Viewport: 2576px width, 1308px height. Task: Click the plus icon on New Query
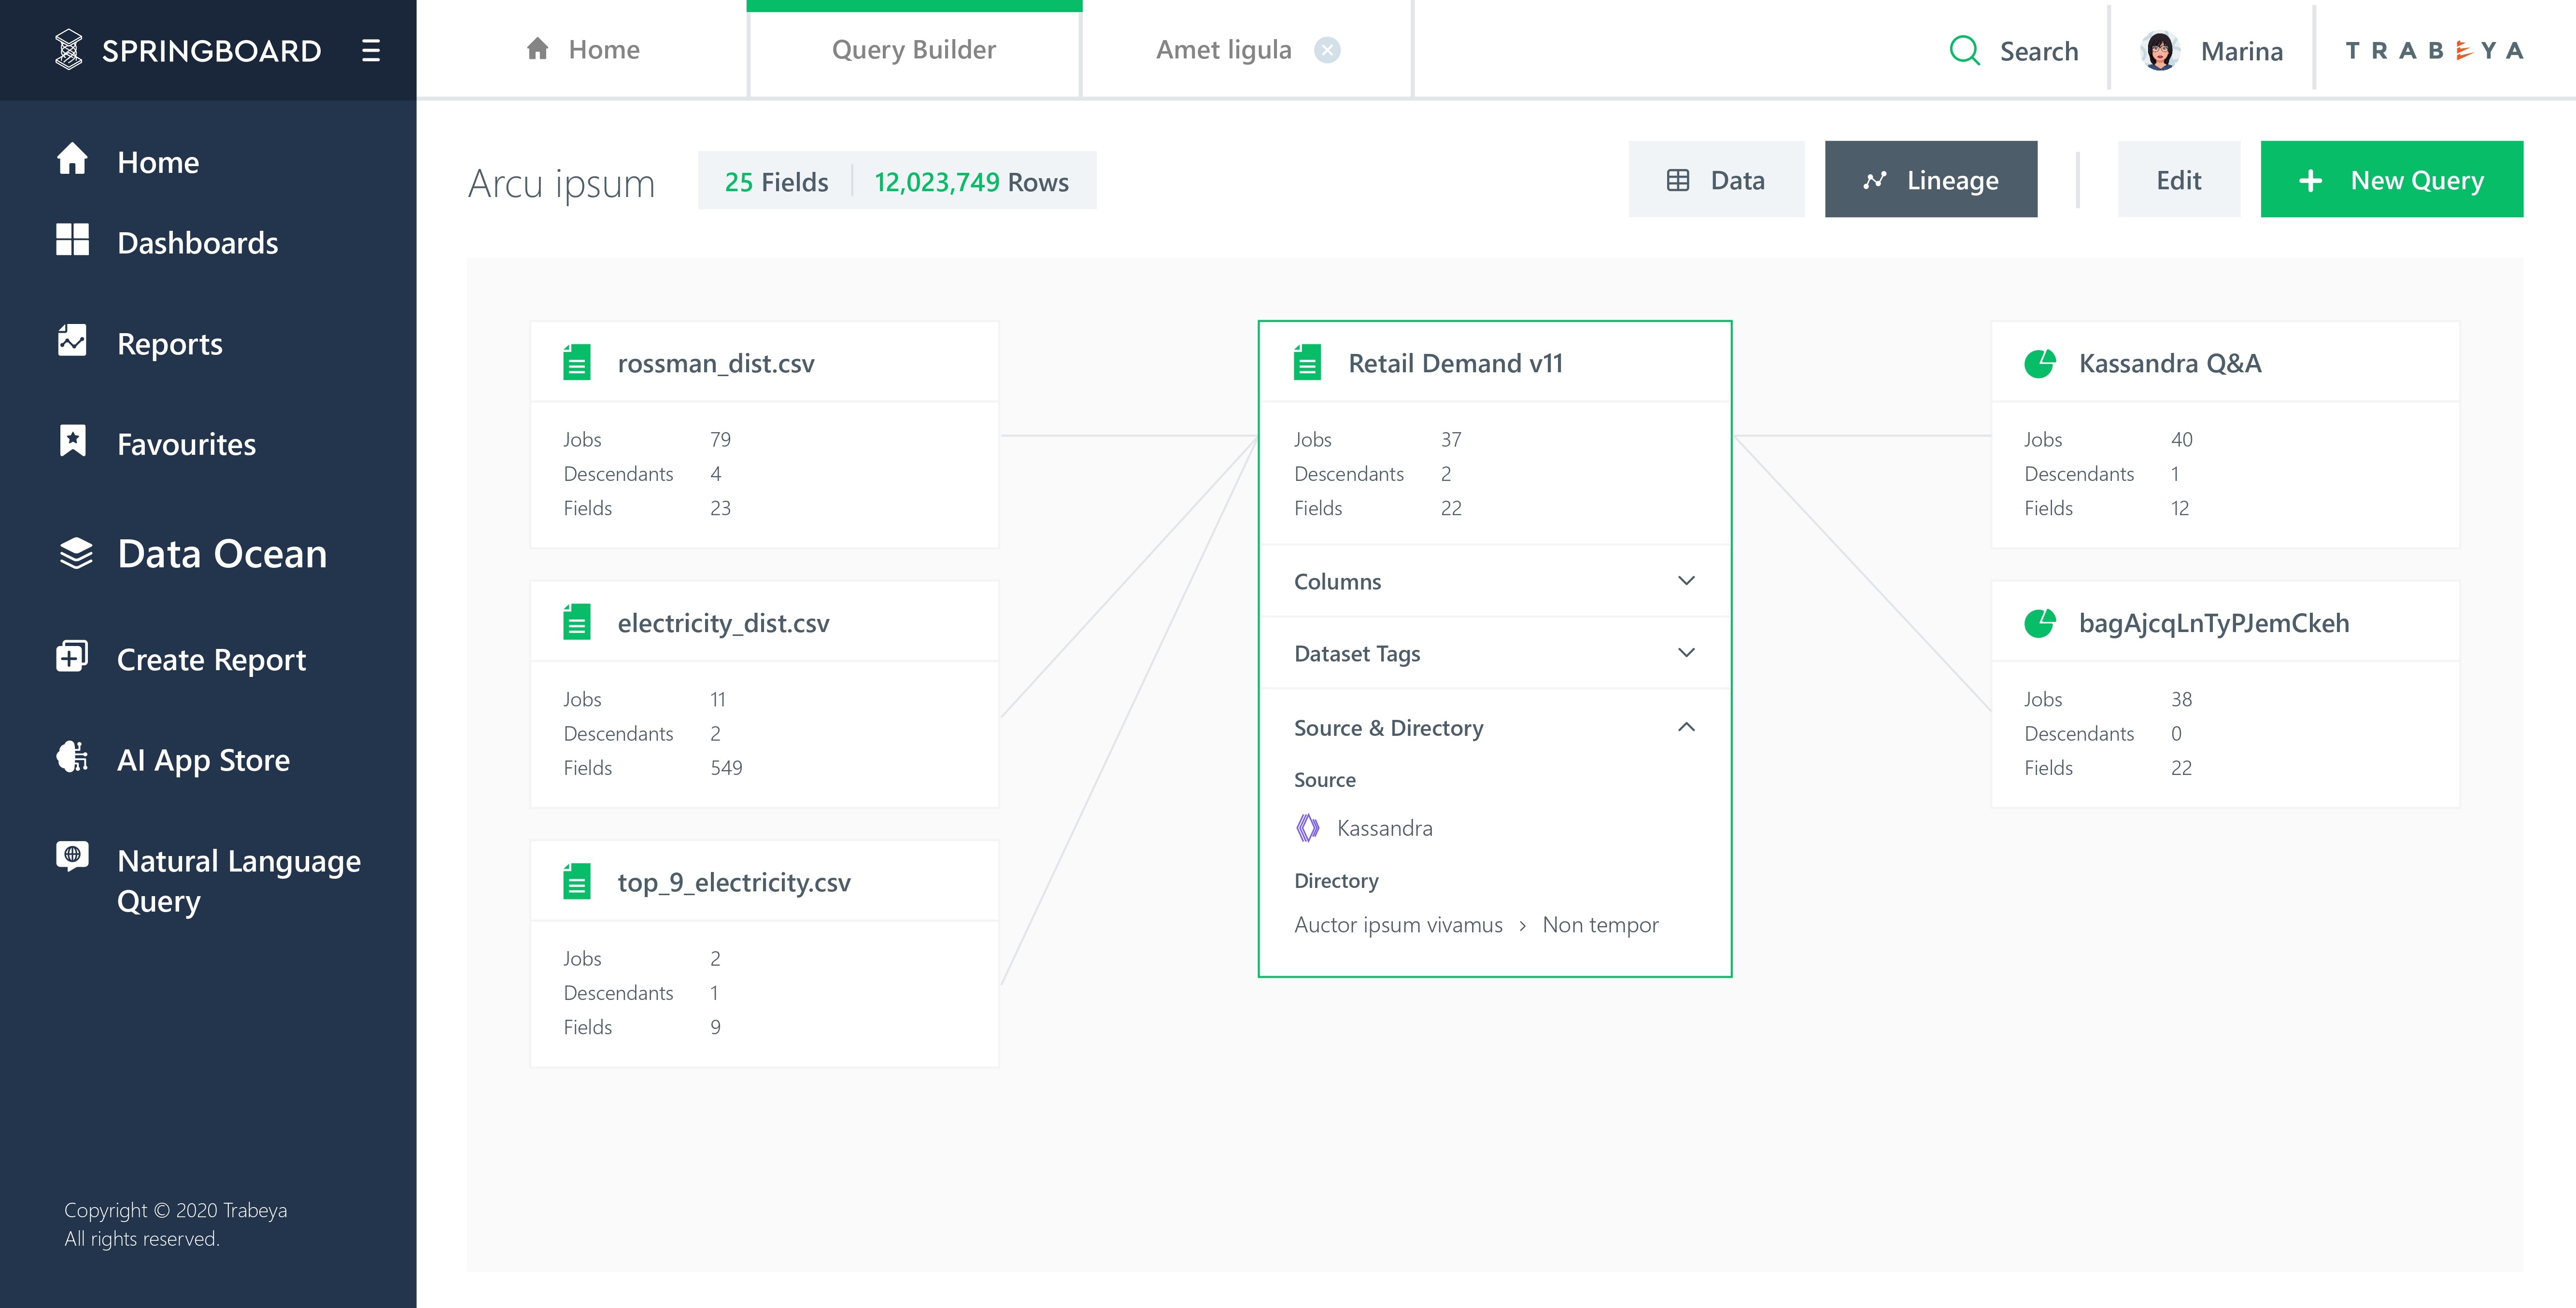click(x=2311, y=180)
